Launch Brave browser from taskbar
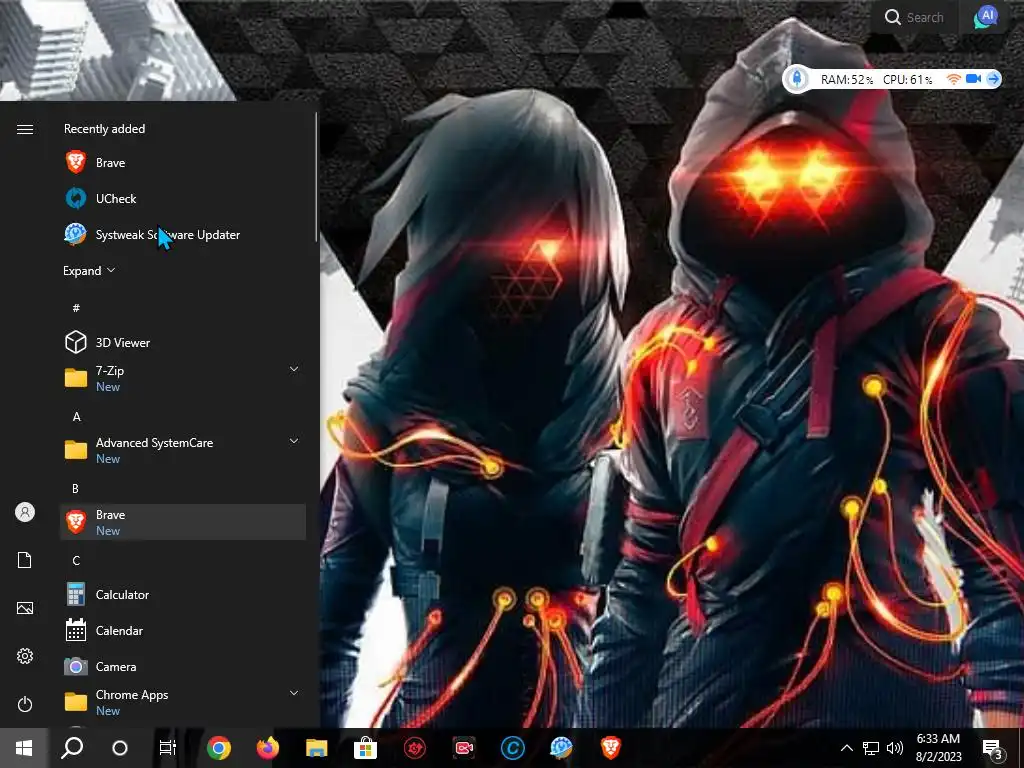This screenshot has width=1024, height=768. 611,748
